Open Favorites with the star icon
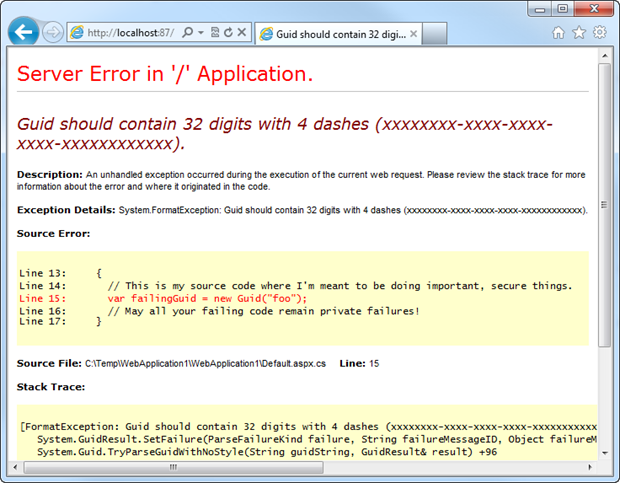This screenshot has height=483, width=620. pos(579,32)
